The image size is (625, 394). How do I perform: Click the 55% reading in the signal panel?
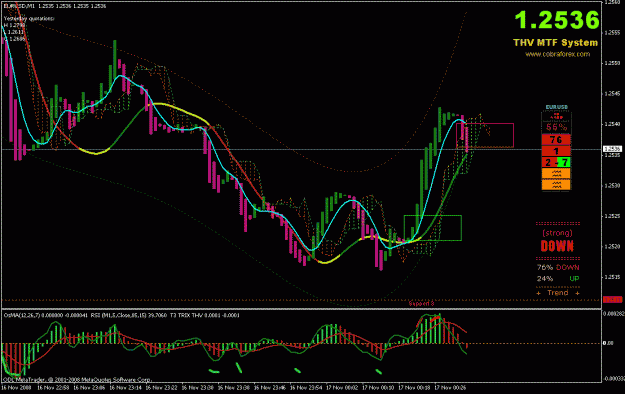556,127
